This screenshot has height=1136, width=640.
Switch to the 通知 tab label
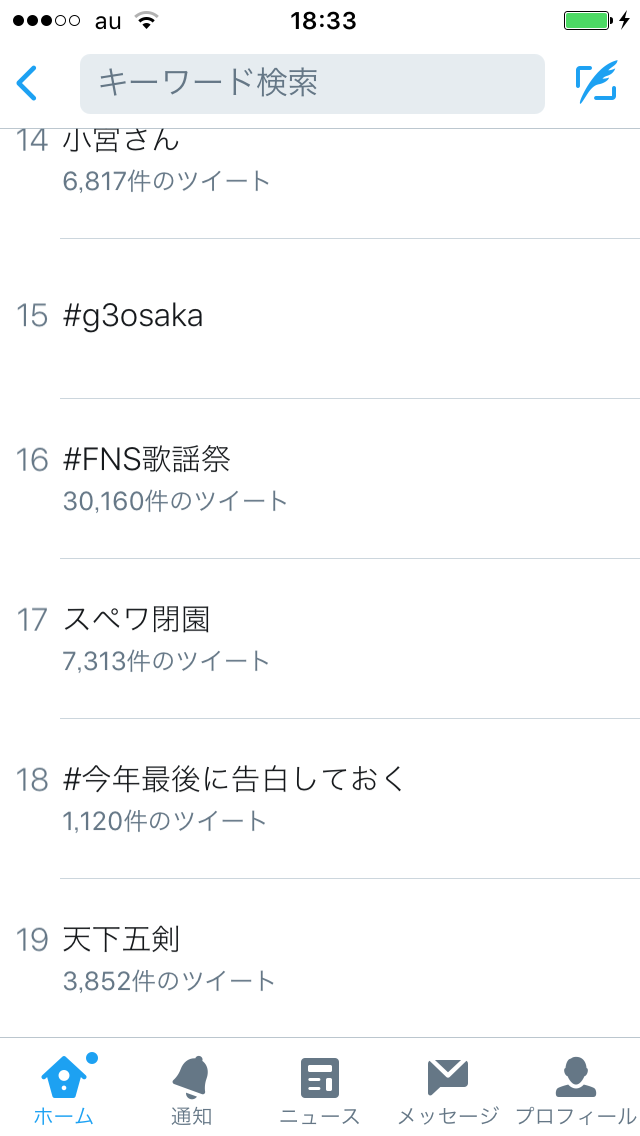[191, 1116]
